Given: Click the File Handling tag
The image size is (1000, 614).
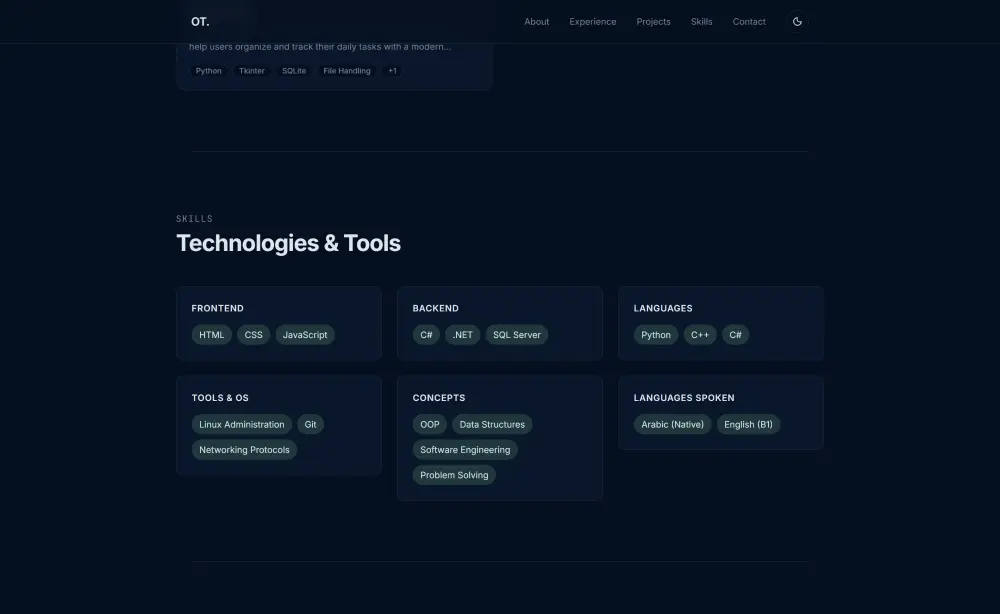Looking at the screenshot, I should click(x=346, y=70).
